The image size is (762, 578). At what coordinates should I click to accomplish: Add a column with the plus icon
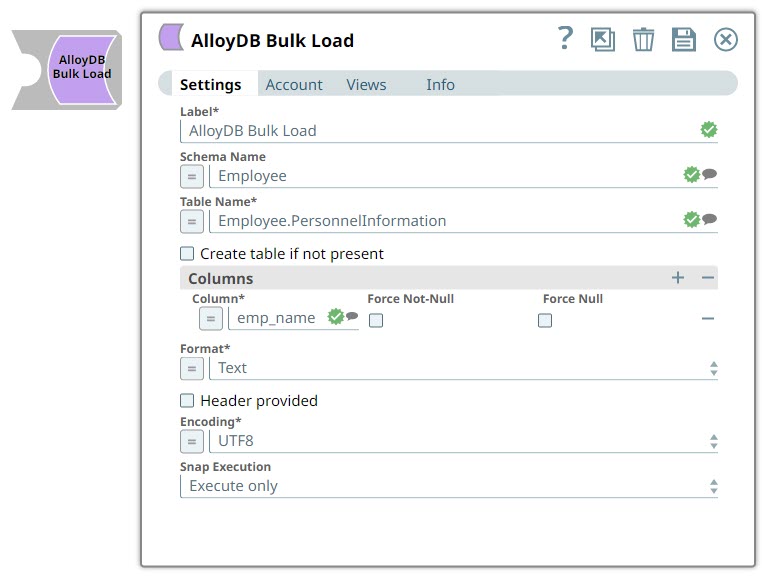pyautogui.click(x=678, y=278)
